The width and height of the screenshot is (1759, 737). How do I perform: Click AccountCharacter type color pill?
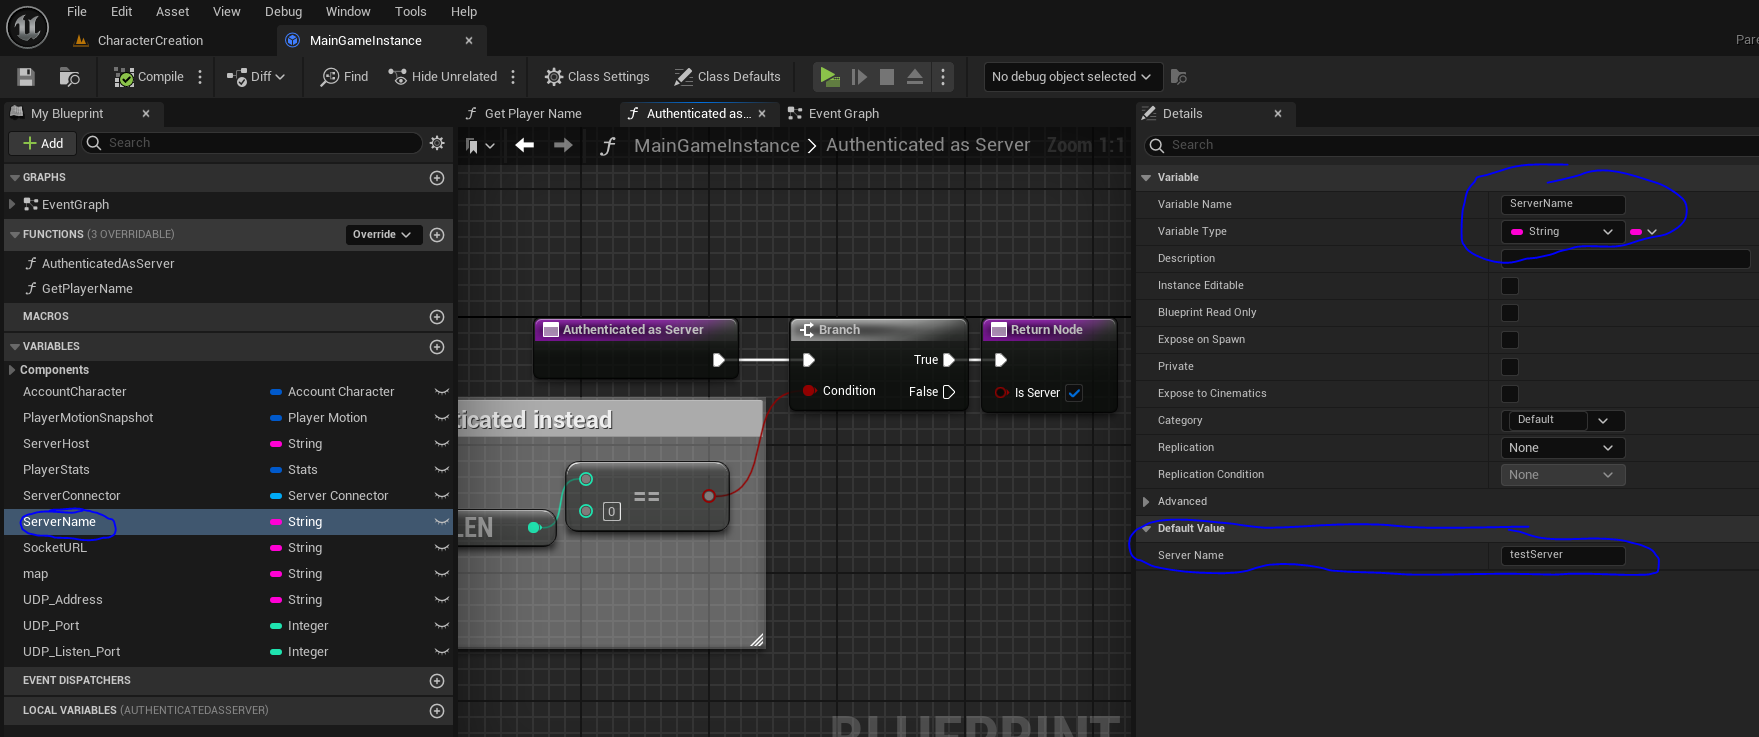click(x=277, y=392)
